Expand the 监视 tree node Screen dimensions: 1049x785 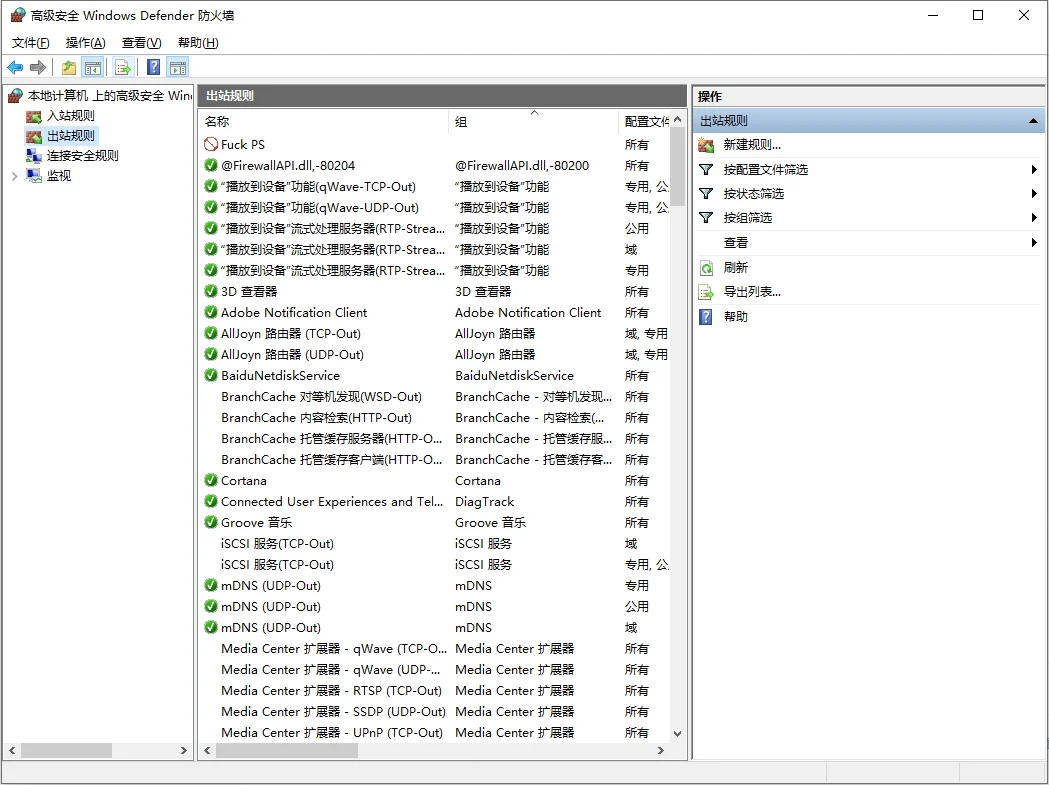coord(14,176)
